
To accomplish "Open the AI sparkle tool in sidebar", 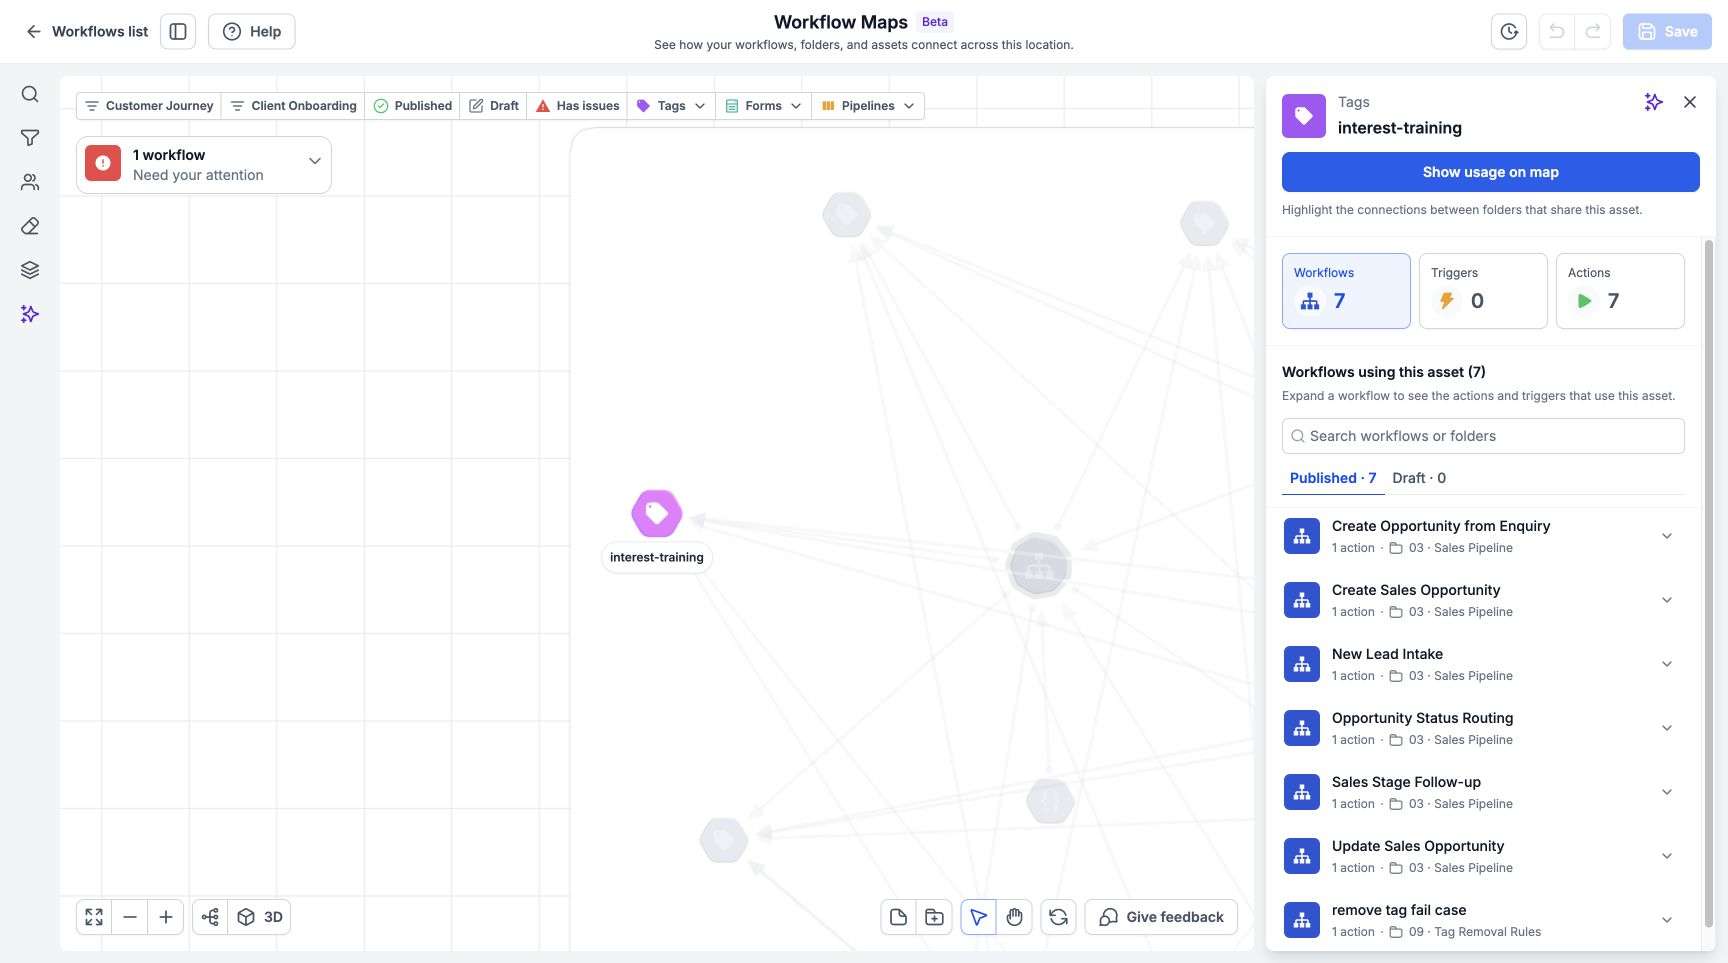I will point(30,314).
